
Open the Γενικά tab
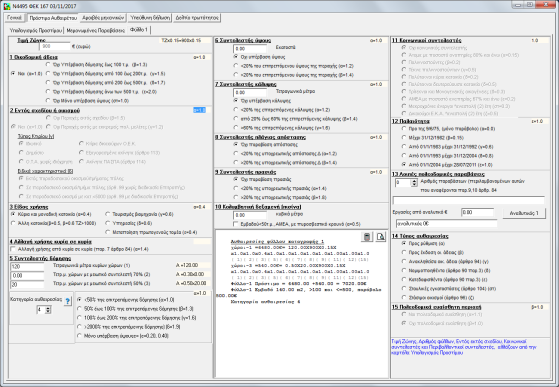15,17
